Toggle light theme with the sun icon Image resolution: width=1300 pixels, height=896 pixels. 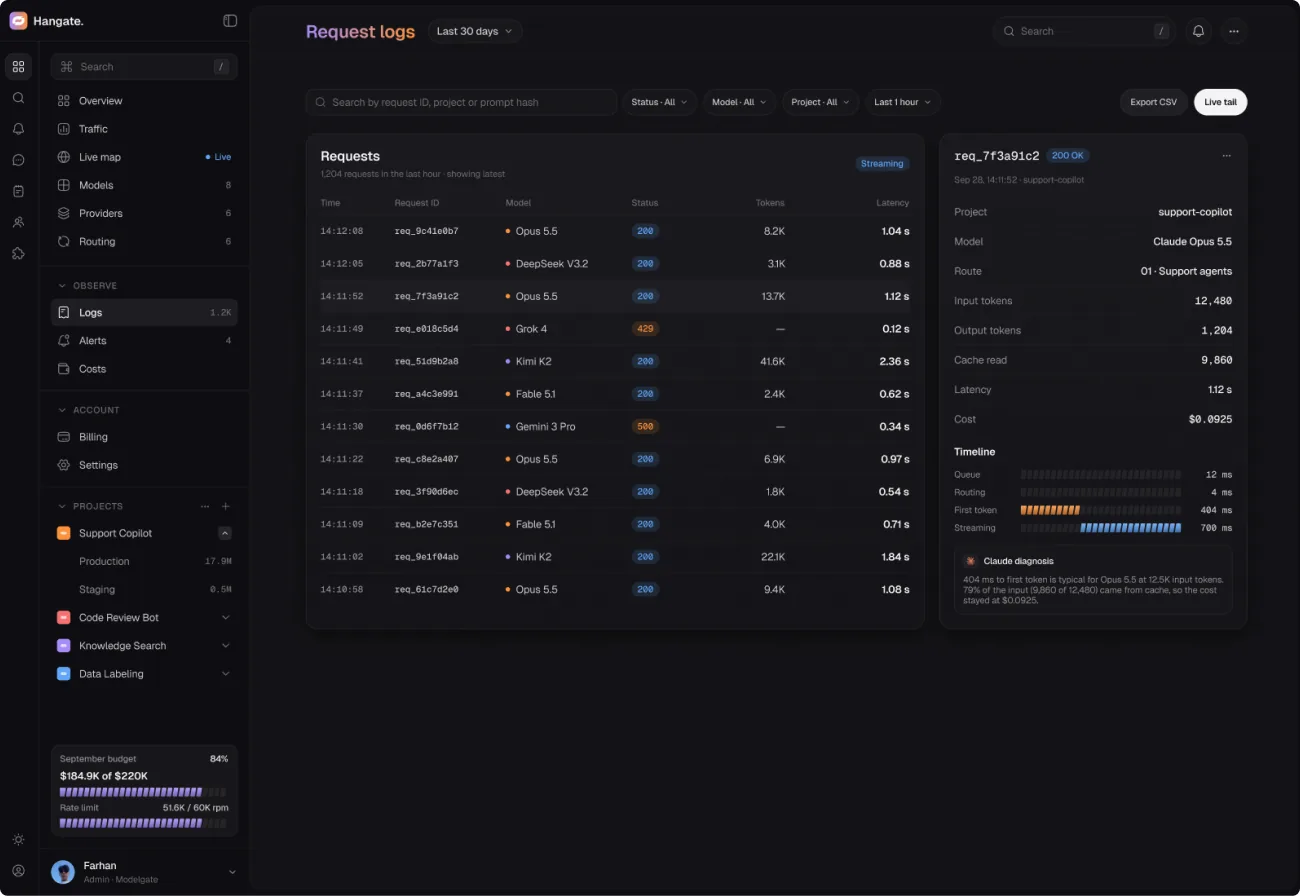click(18, 840)
